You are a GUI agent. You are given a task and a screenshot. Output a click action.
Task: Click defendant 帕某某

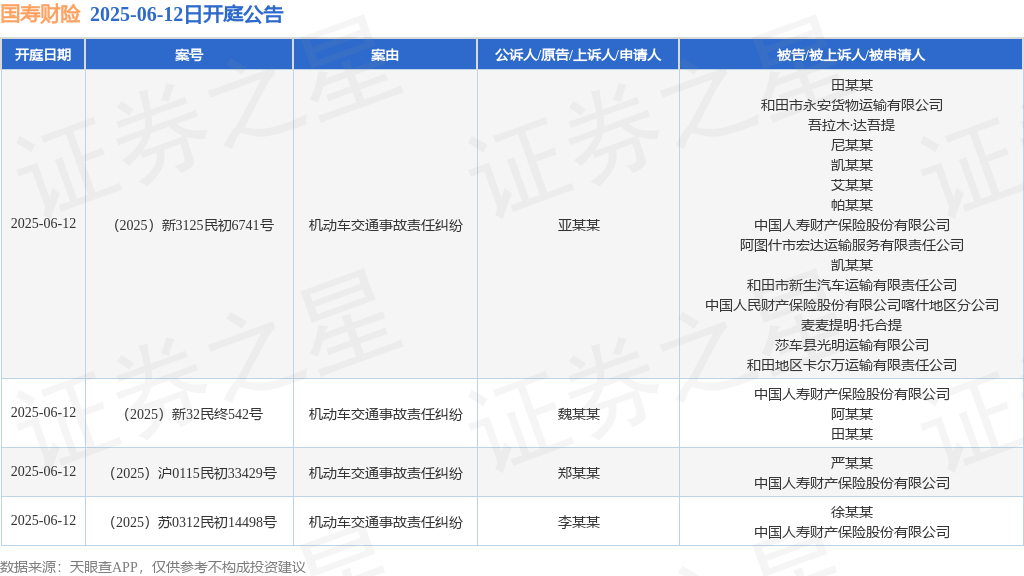[852, 205]
